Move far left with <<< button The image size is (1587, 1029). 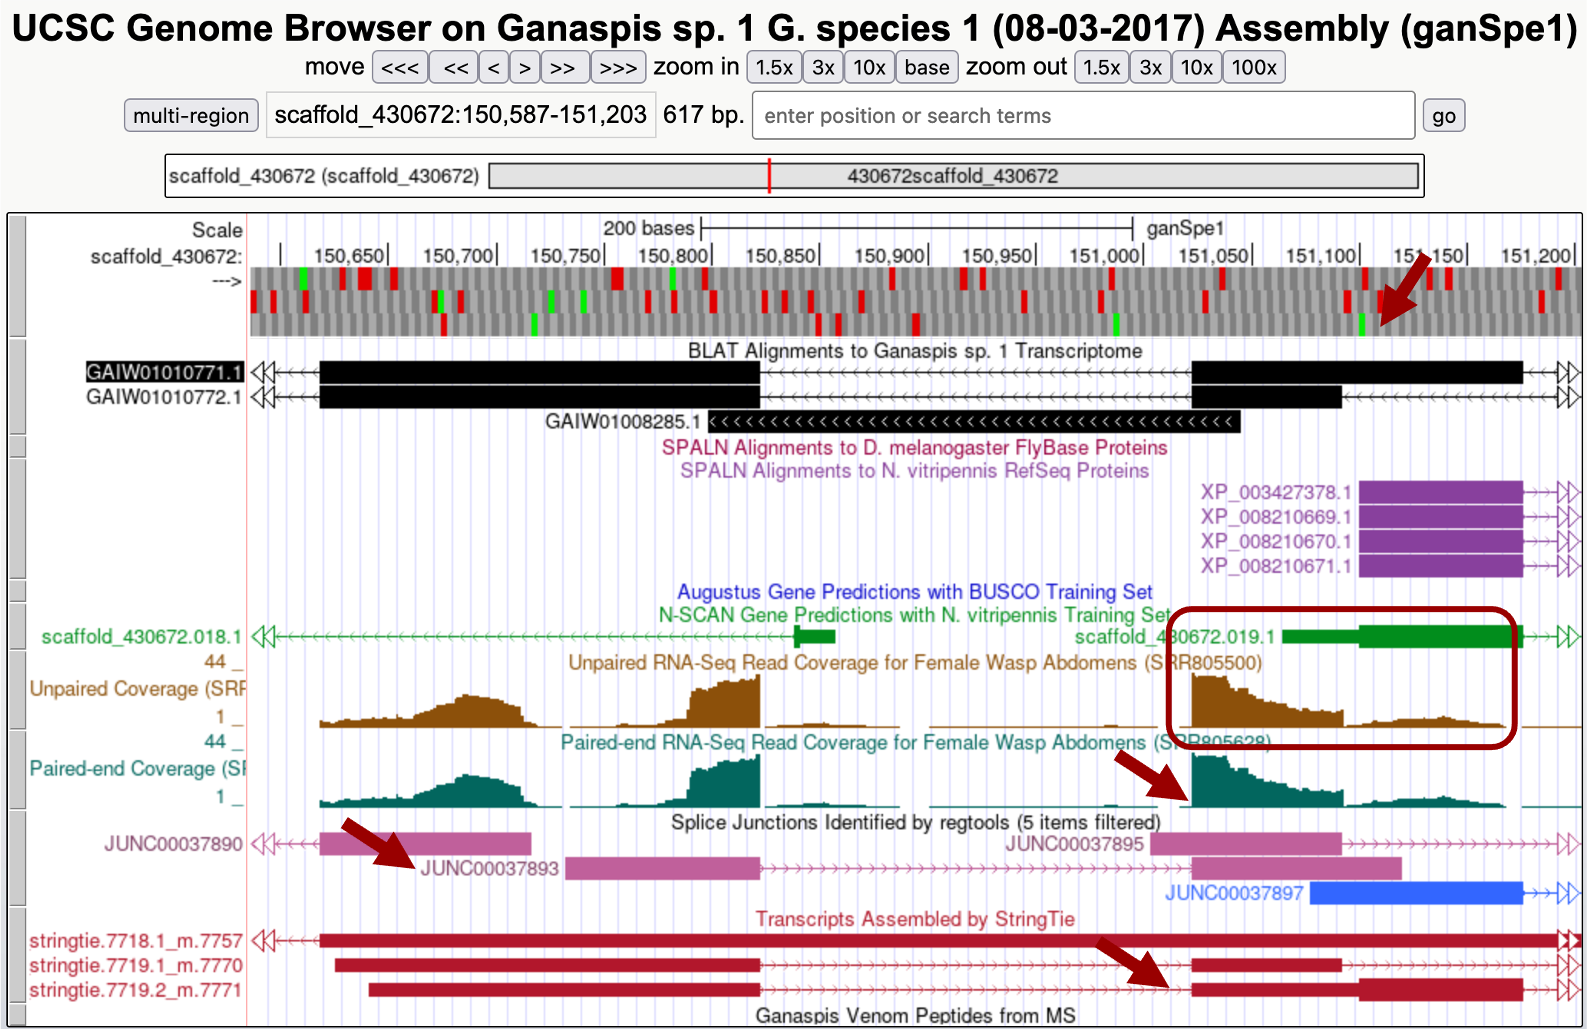[400, 68]
